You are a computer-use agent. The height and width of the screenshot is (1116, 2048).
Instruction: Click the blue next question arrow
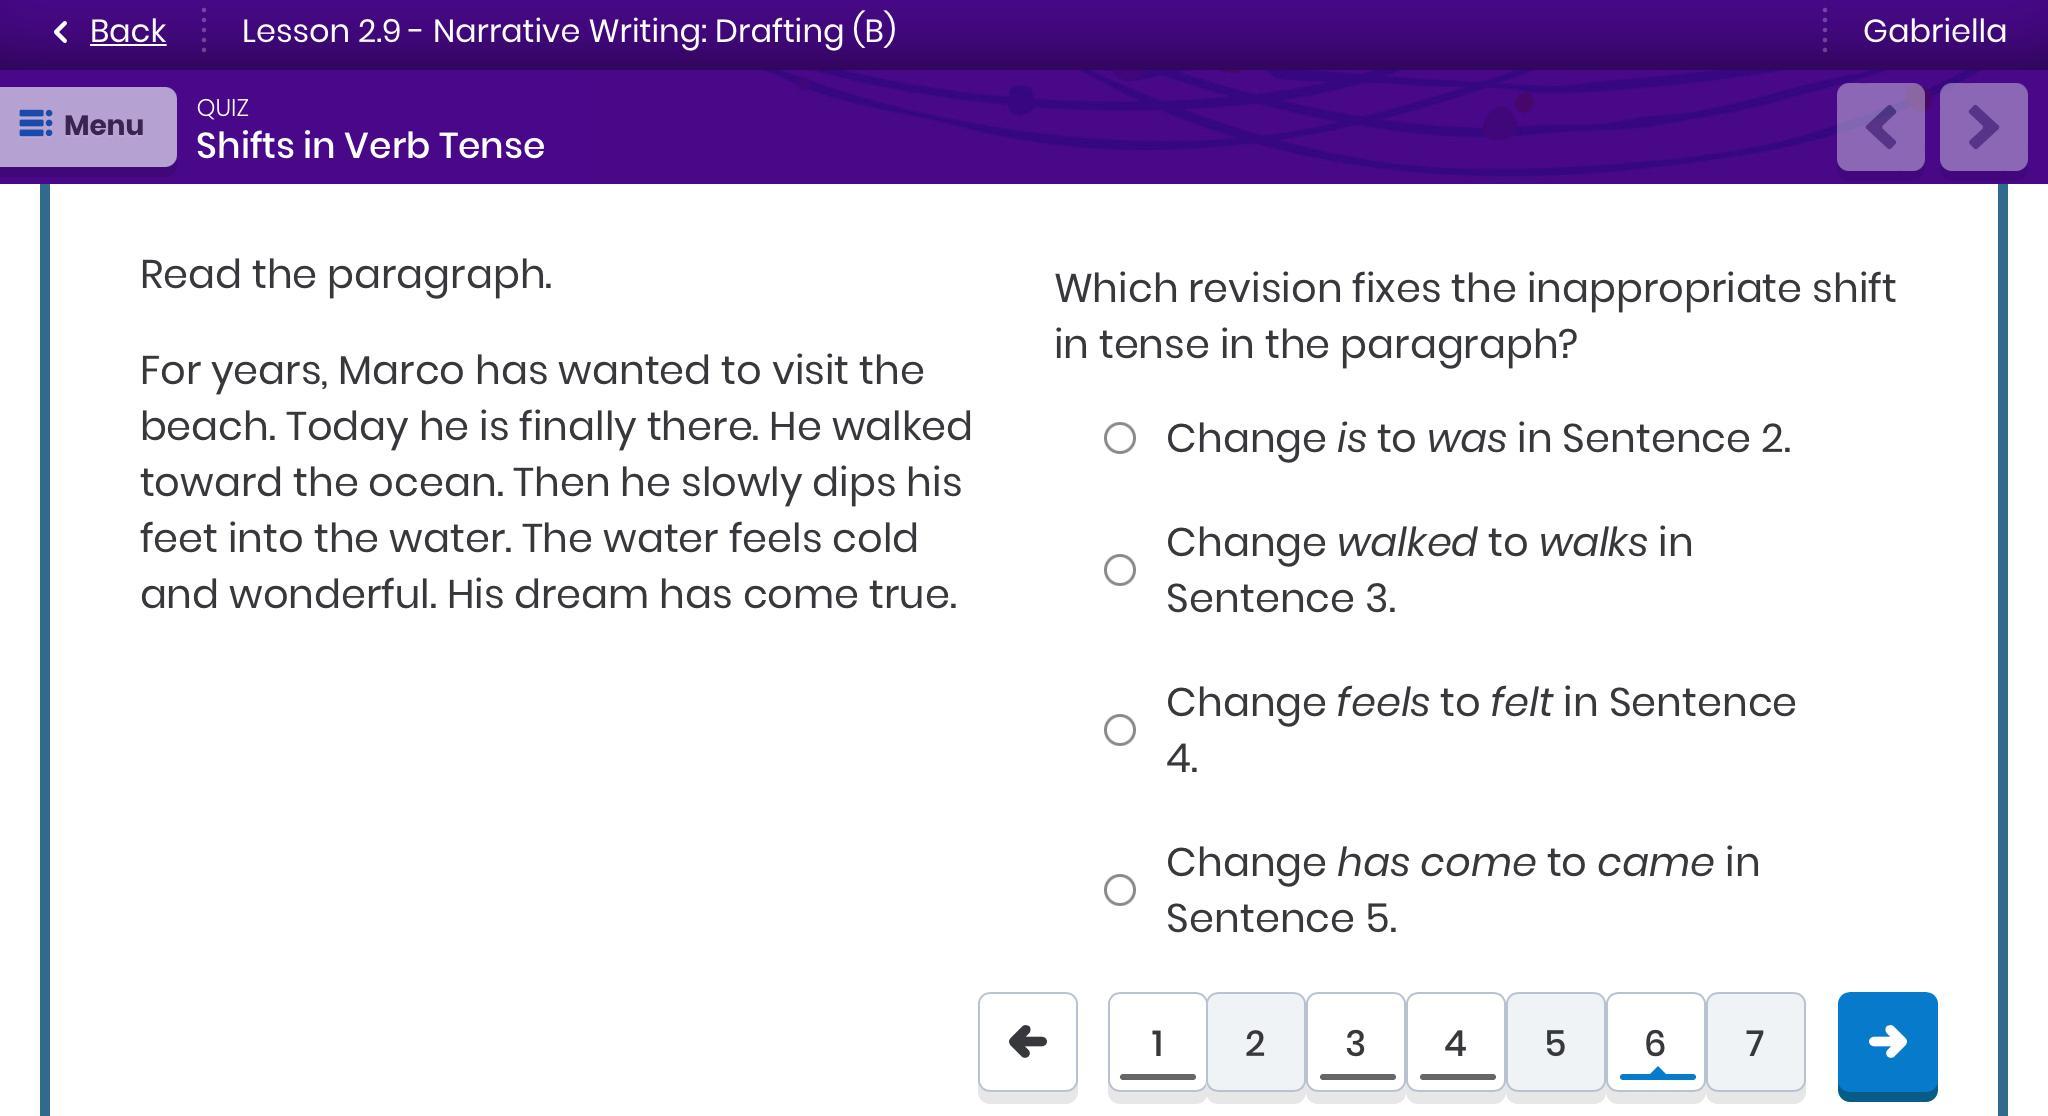(x=1887, y=1042)
